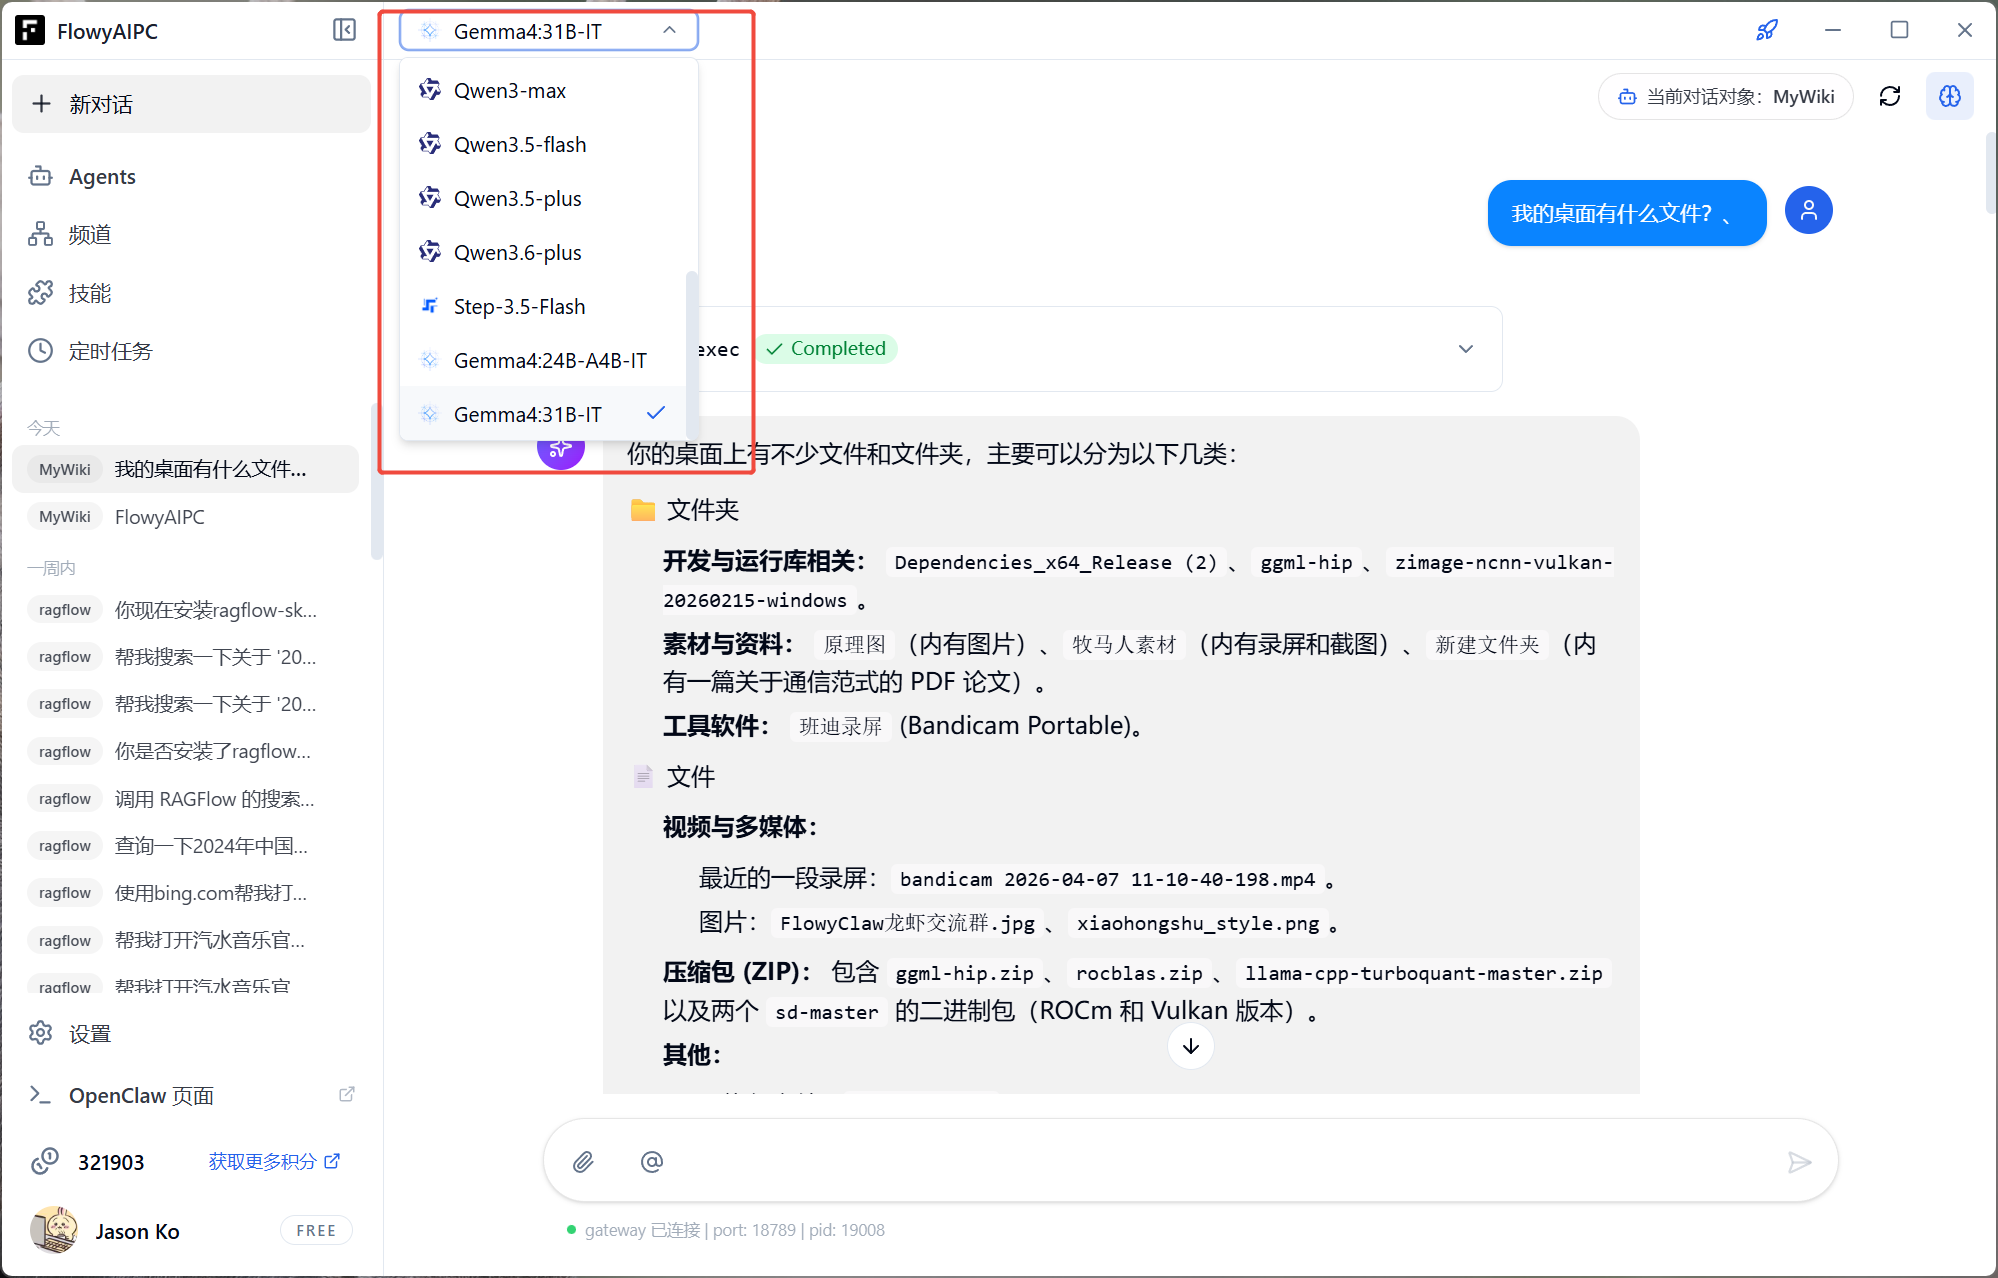
Task: Minimize the FlowyAIPC window
Action: (x=1833, y=30)
